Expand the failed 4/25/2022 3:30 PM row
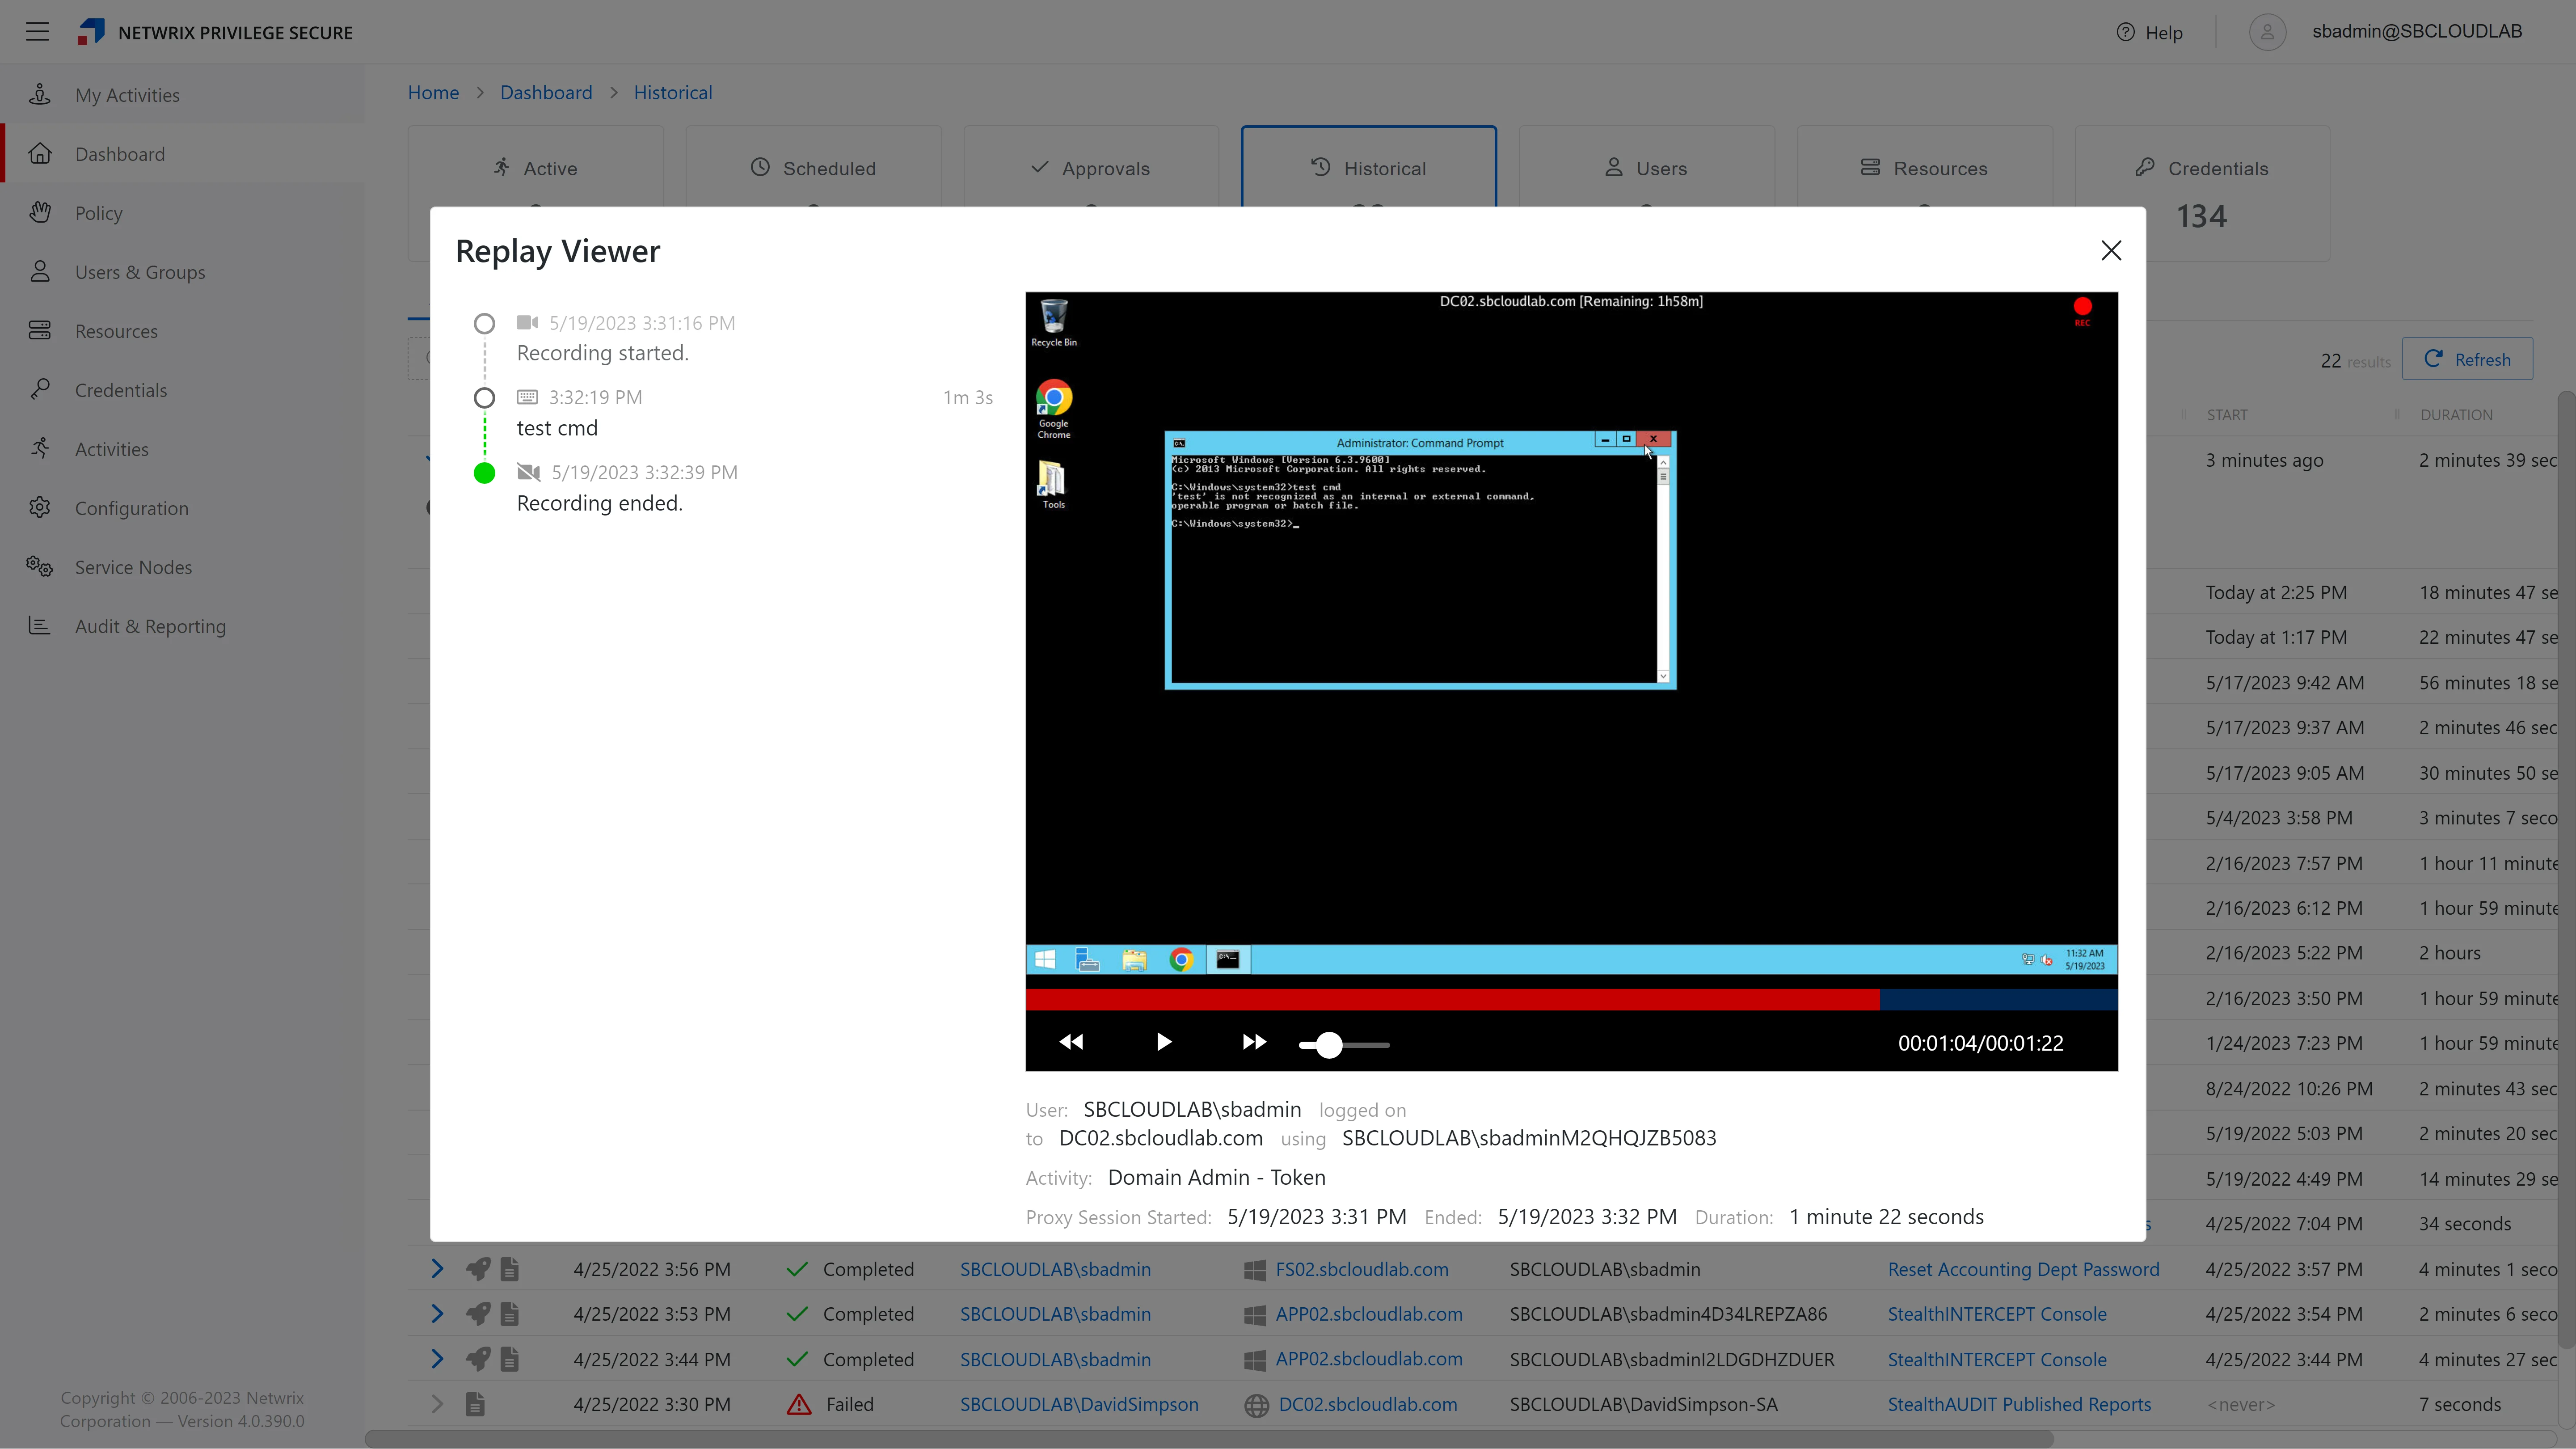Screen dimensions: 2576x1449 pyautogui.click(x=437, y=1404)
